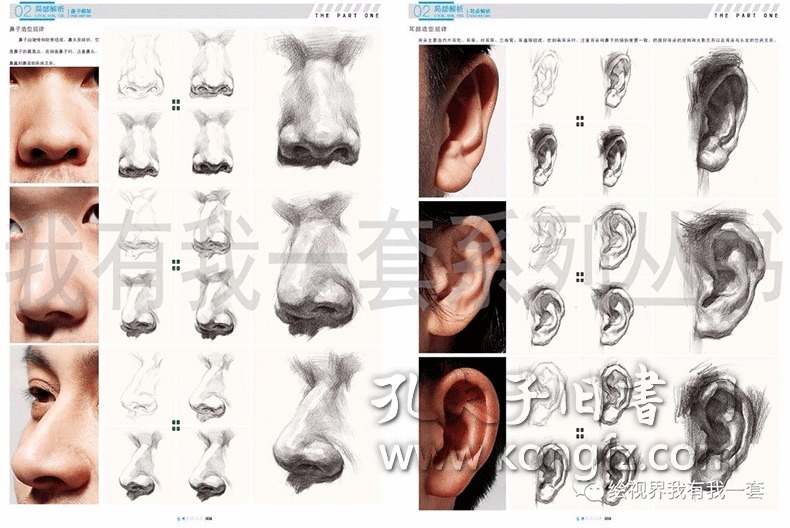This screenshot has height=528, width=790.
Task: Open the large side-view nose drawing
Action: (x=317, y=422)
